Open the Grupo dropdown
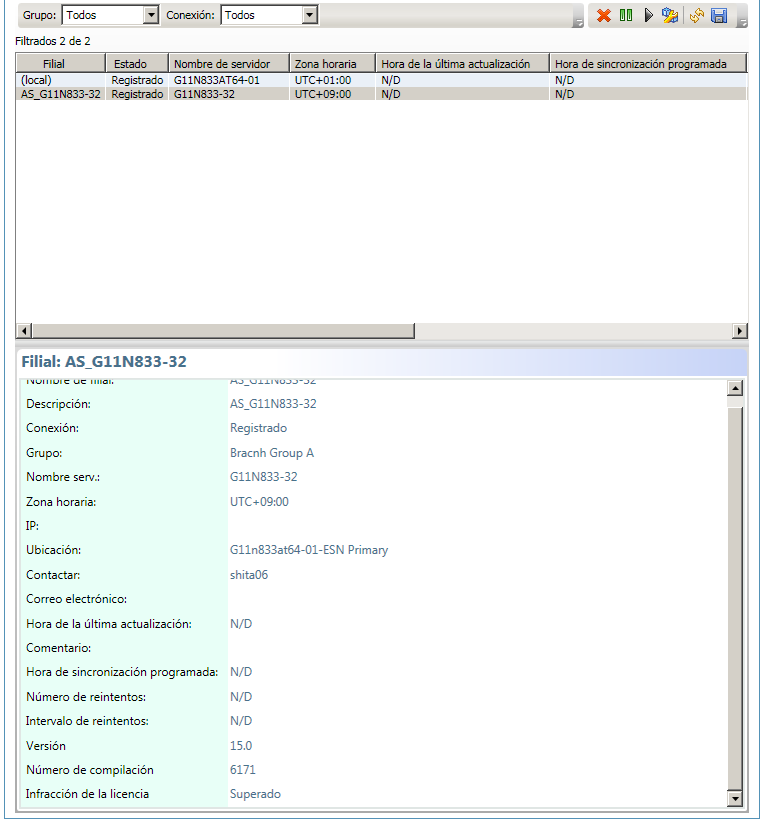The height and width of the screenshot is (819, 761). click(x=150, y=15)
